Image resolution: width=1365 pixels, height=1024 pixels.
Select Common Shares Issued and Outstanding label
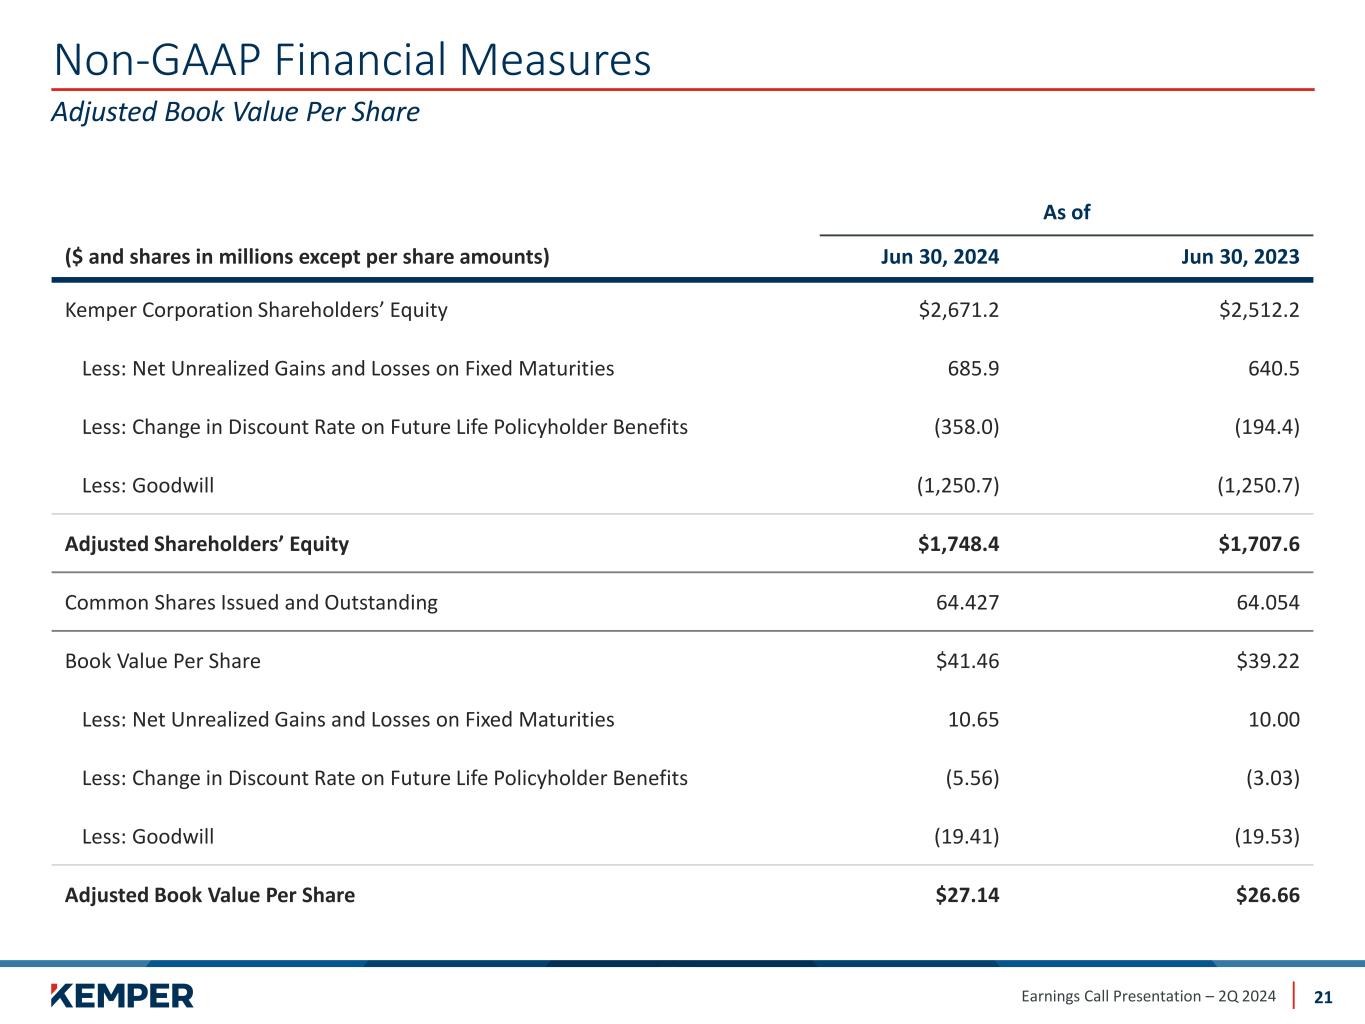[251, 602]
